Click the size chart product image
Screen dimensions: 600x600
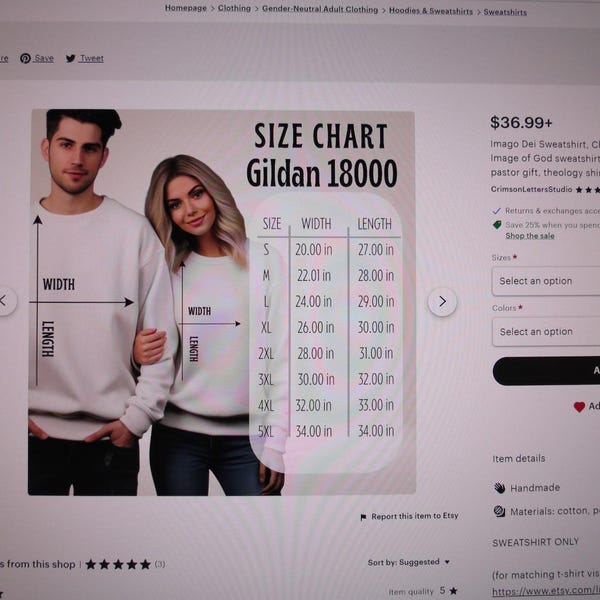click(222, 302)
